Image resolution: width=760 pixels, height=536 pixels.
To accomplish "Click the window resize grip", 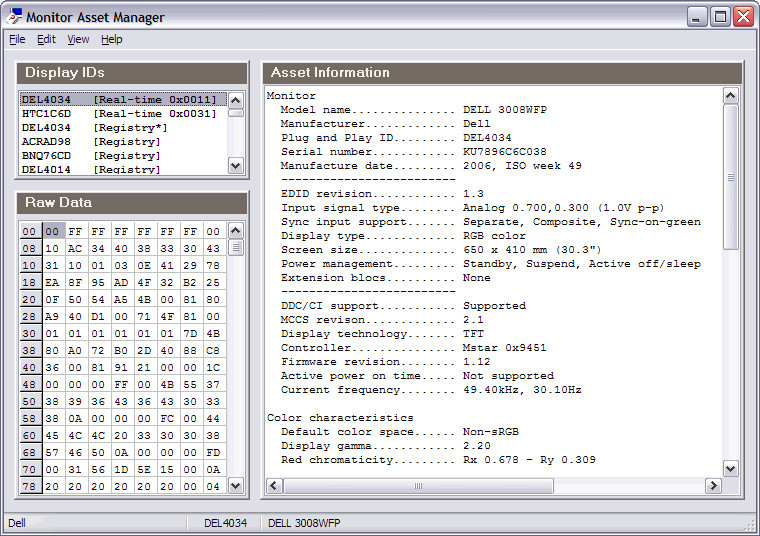I will point(749,525).
